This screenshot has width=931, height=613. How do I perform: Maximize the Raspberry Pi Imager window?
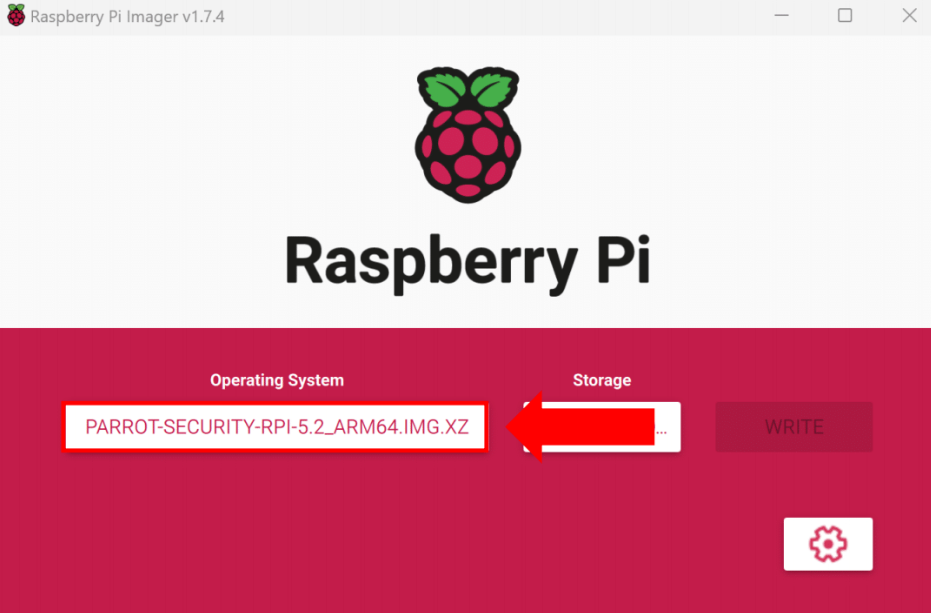click(845, 15)
